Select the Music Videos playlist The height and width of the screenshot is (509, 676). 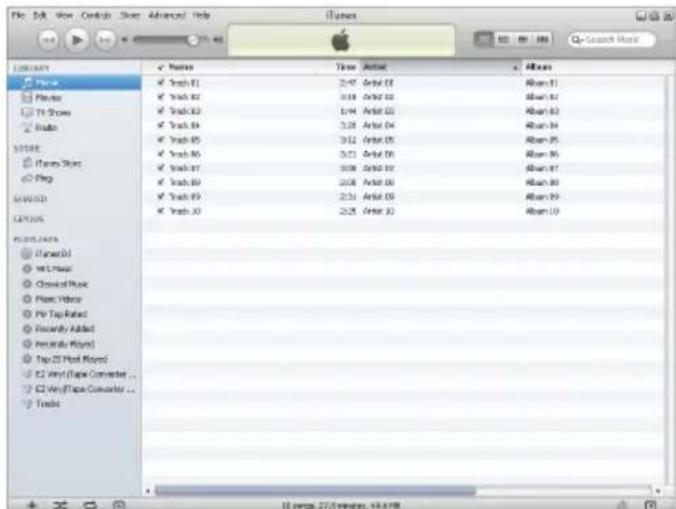tap(74, 299)
